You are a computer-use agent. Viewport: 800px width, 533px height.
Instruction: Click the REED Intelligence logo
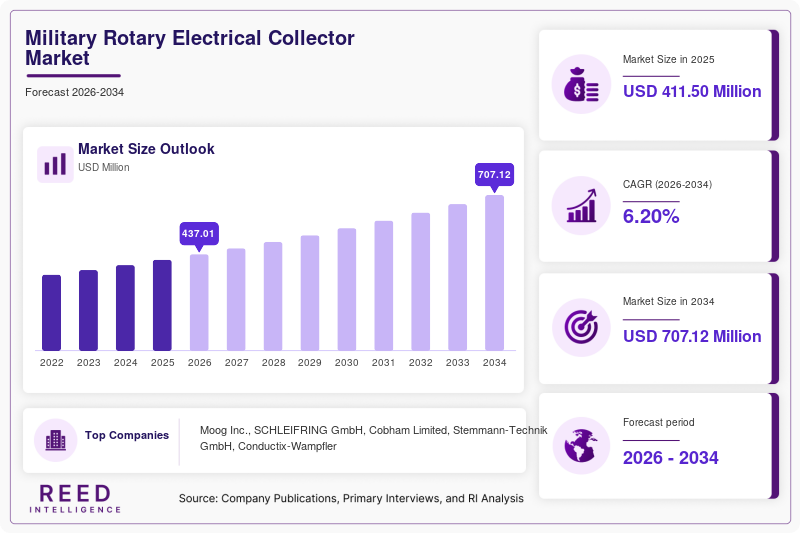(x=75, y=499)
